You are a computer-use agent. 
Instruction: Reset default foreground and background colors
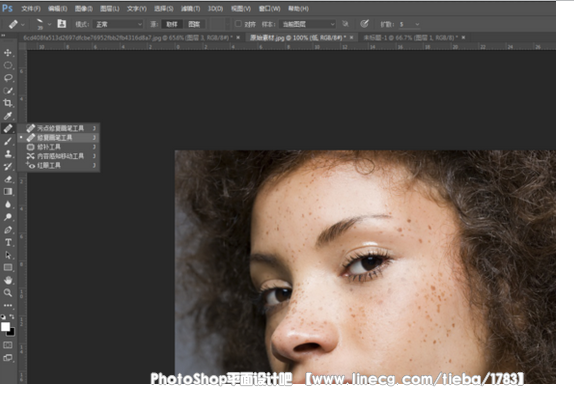pos(3,317)
